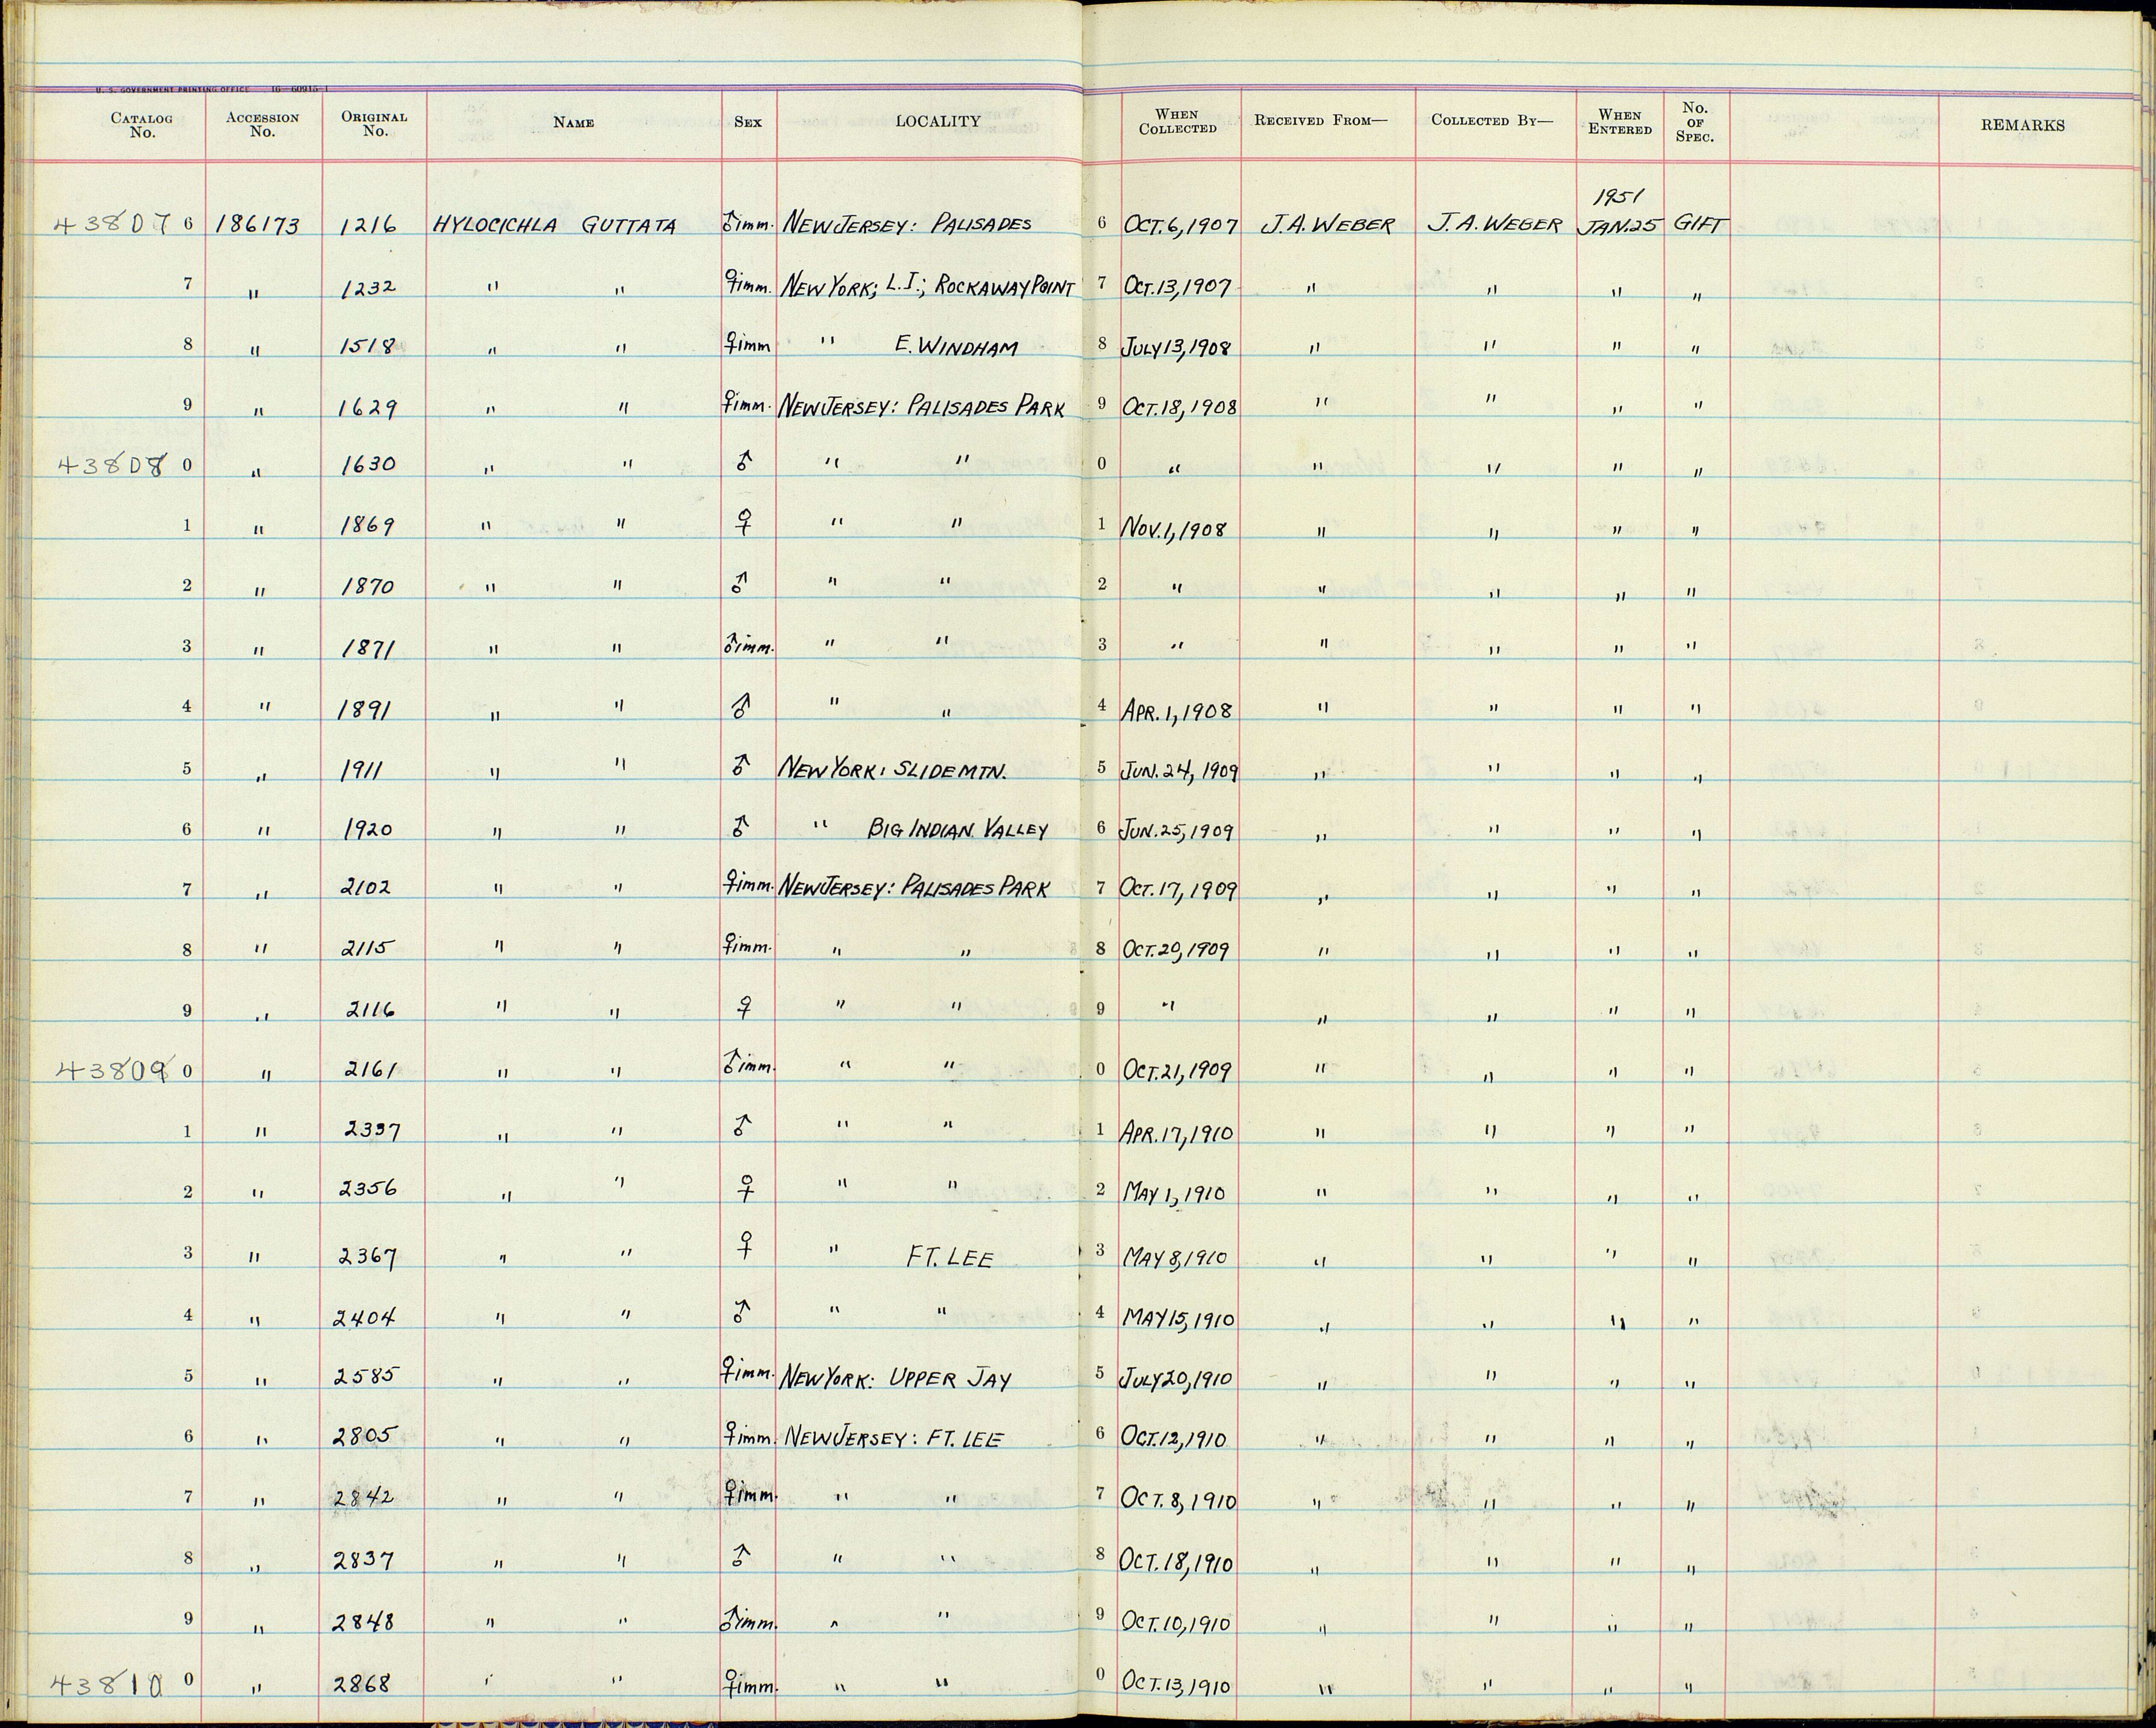Click the 'When Entered' column header
The image size is (2156, 1728).
tap(1619, 122)
